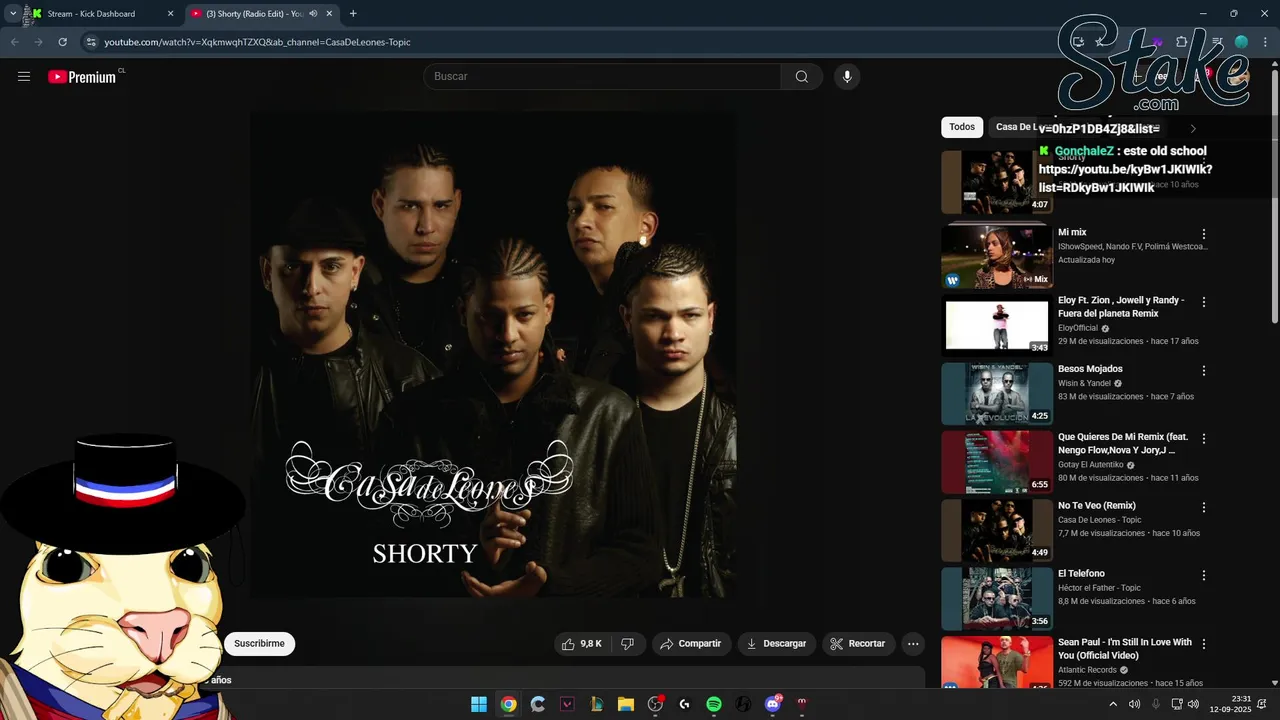Open options menu for El Telefono

[x=1204, y=576]
